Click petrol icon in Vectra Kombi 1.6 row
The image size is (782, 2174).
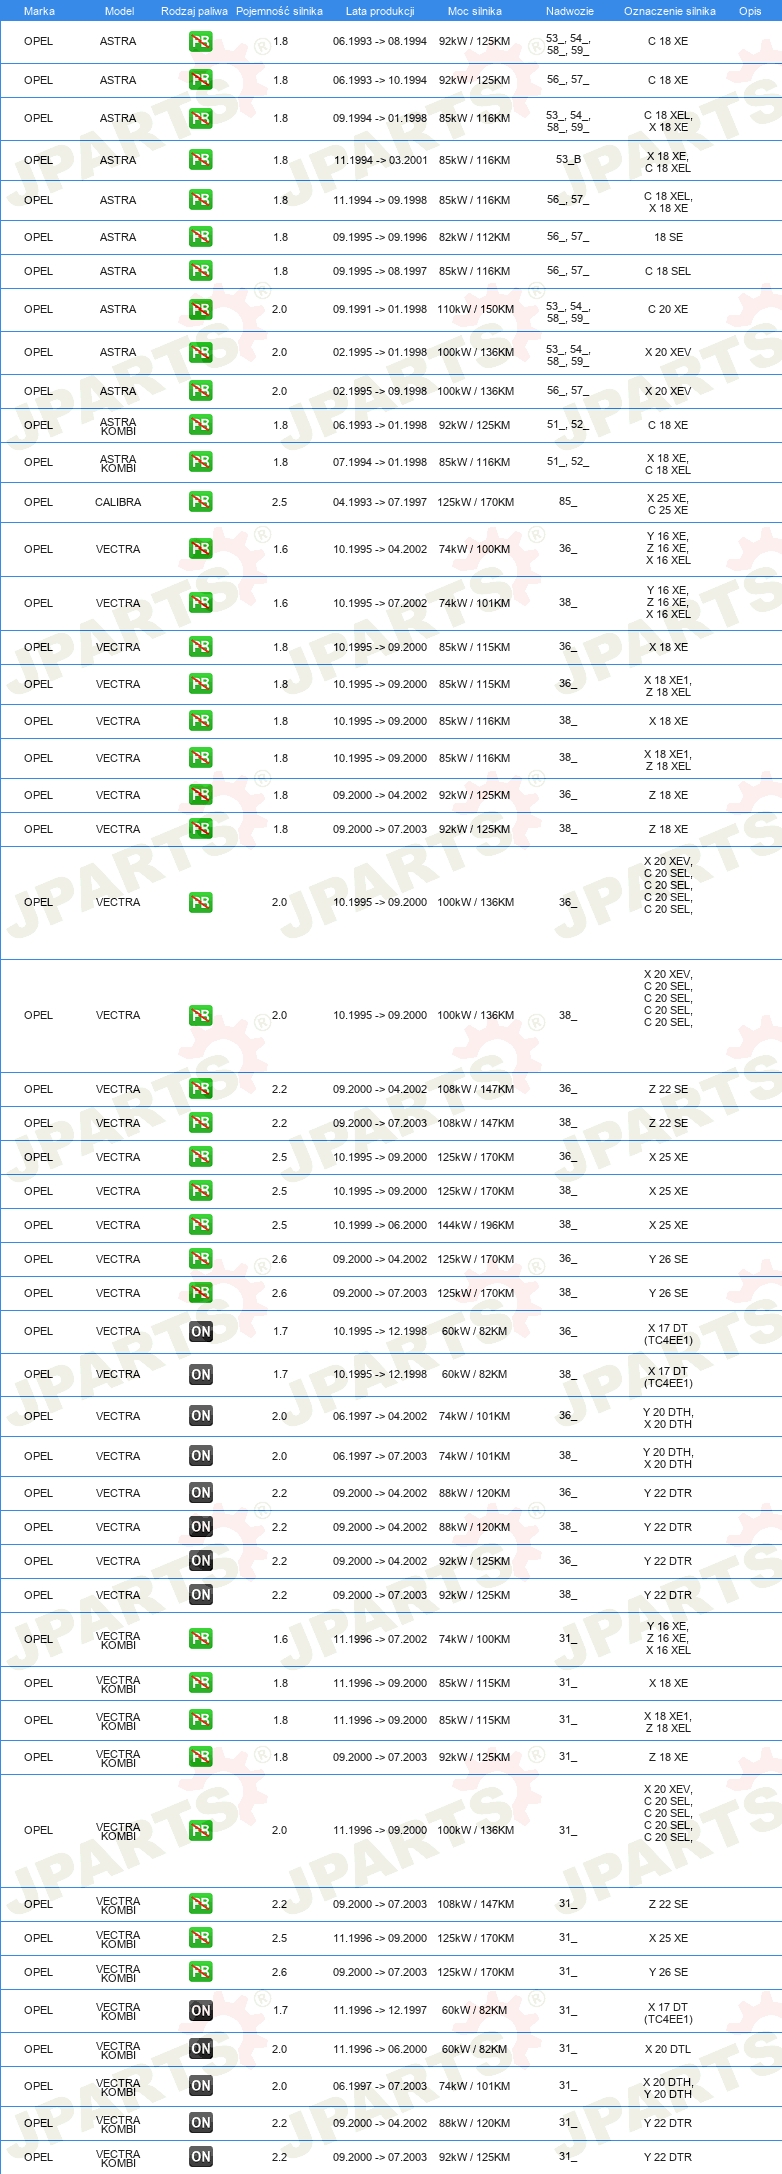(200, 1639)
